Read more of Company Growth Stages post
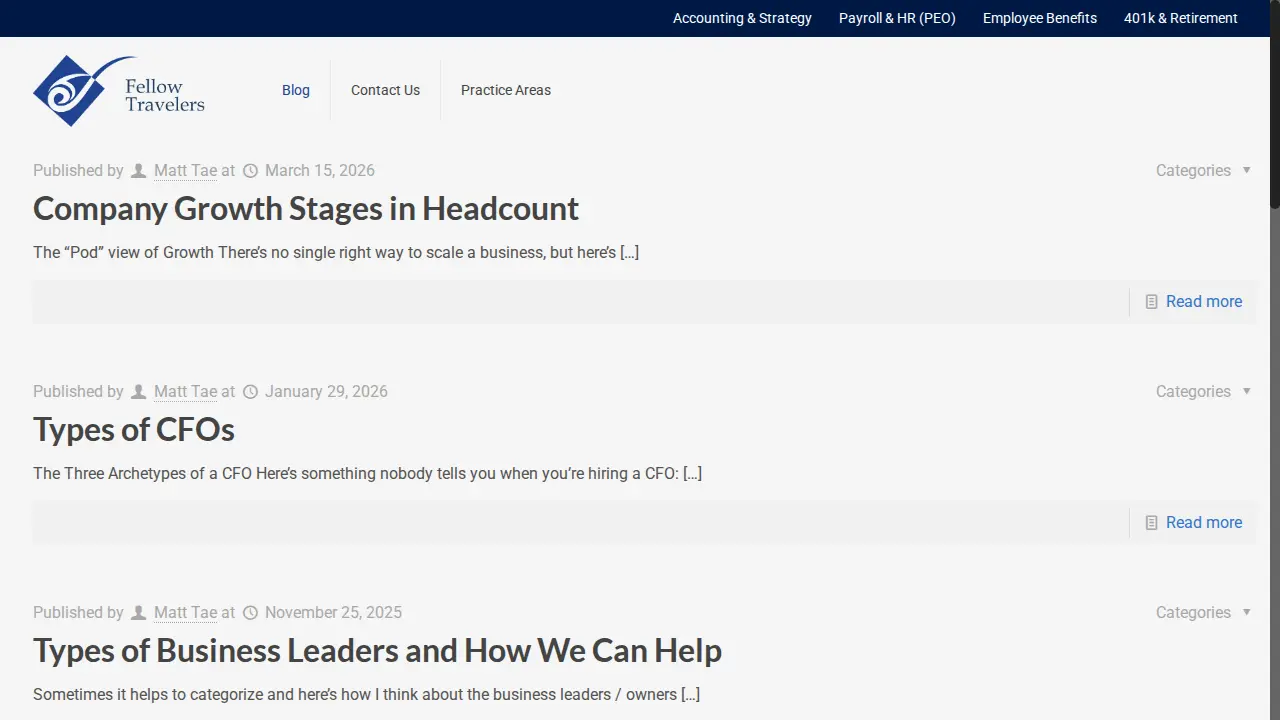The image size is (1280, 720). pyautogui.click(x=1204, y=302)
